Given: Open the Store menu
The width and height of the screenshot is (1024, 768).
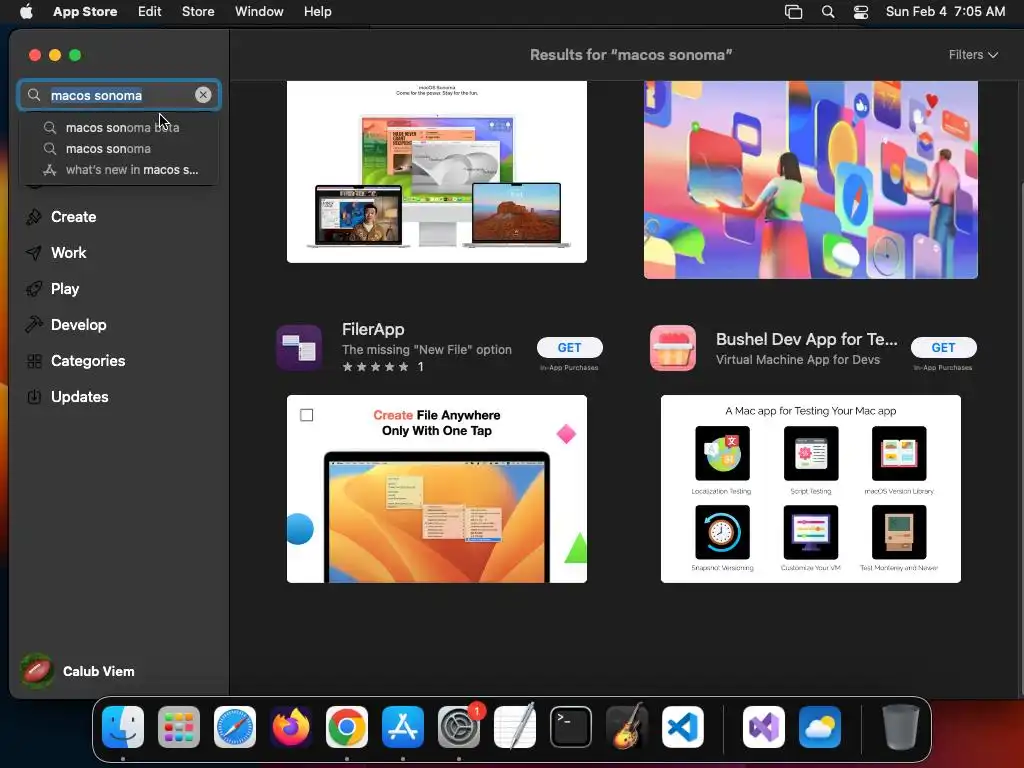Looking at the screenshot, I should click(x=198, y=11).
